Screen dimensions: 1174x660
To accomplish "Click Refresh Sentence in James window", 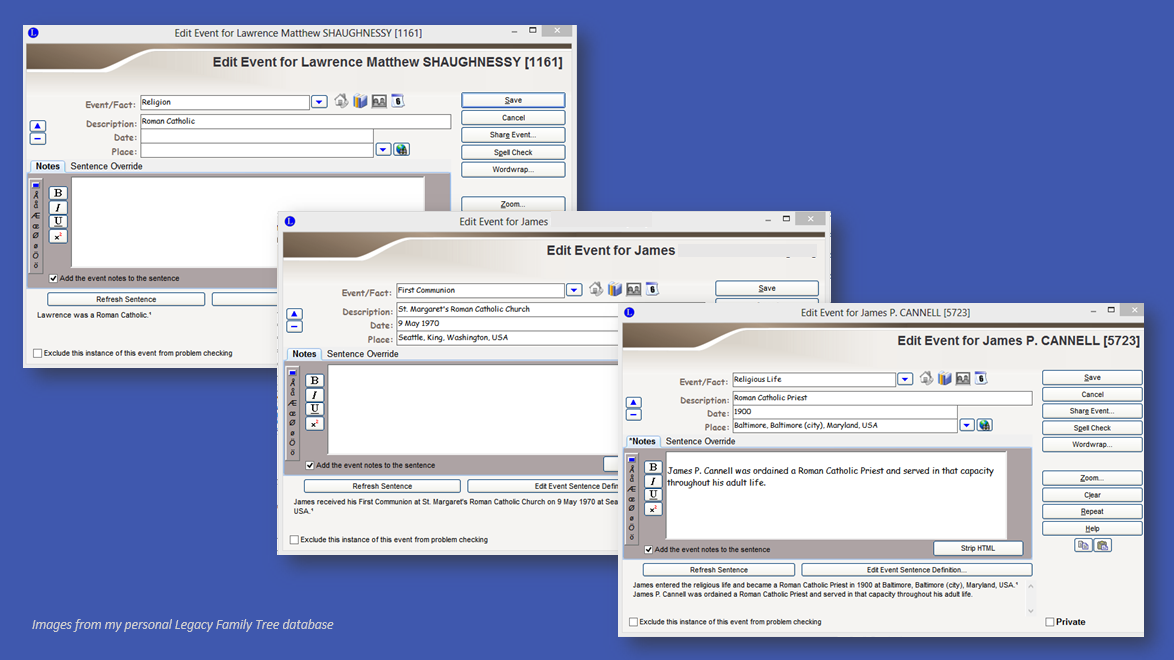I will (x=382, y=486).
